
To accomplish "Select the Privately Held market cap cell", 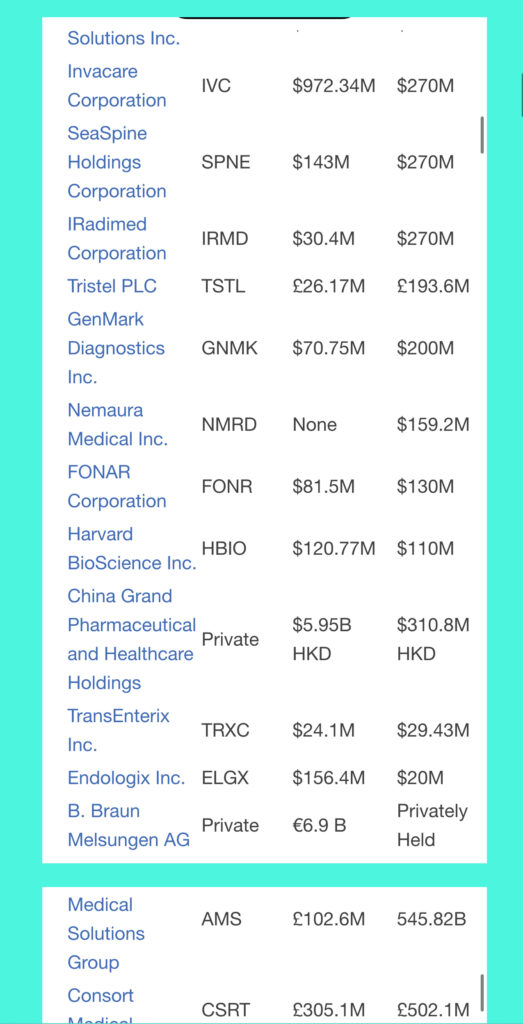I will point(432,825).
